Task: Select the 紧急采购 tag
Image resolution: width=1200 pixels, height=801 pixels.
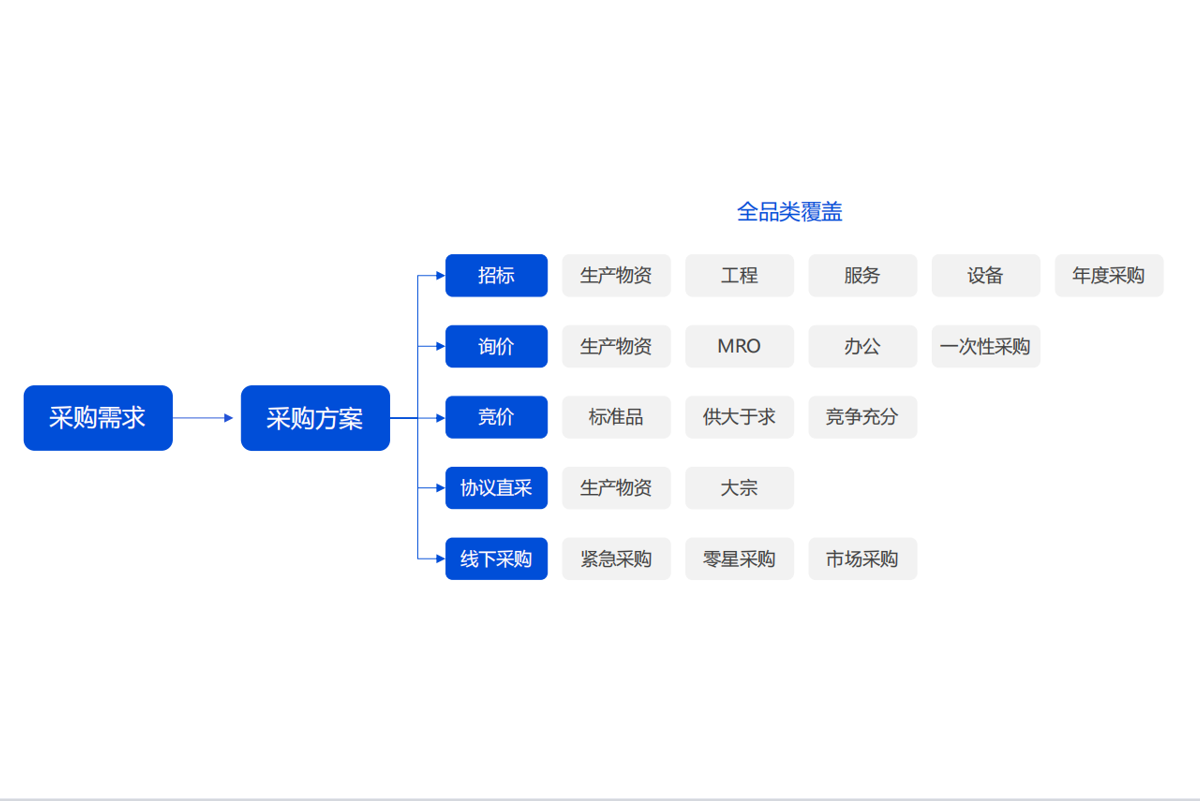Action: [x=616, y=559]
